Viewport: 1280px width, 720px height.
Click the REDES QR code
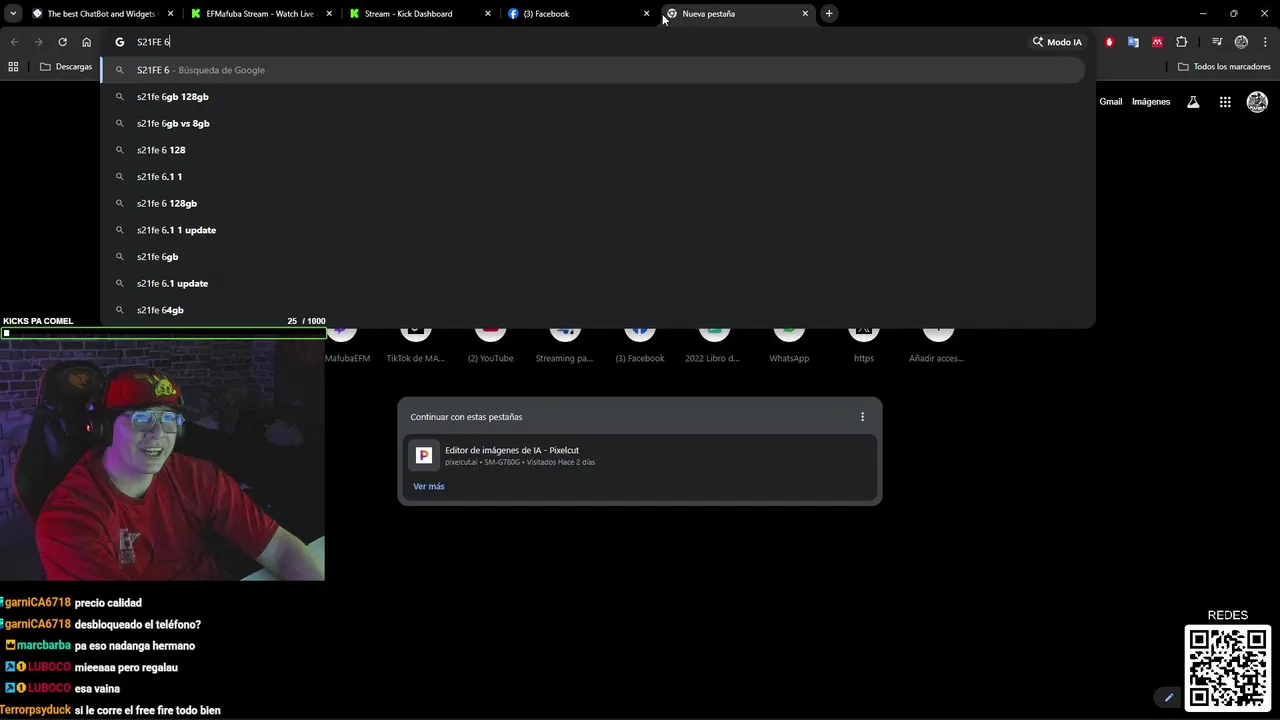1228,668
